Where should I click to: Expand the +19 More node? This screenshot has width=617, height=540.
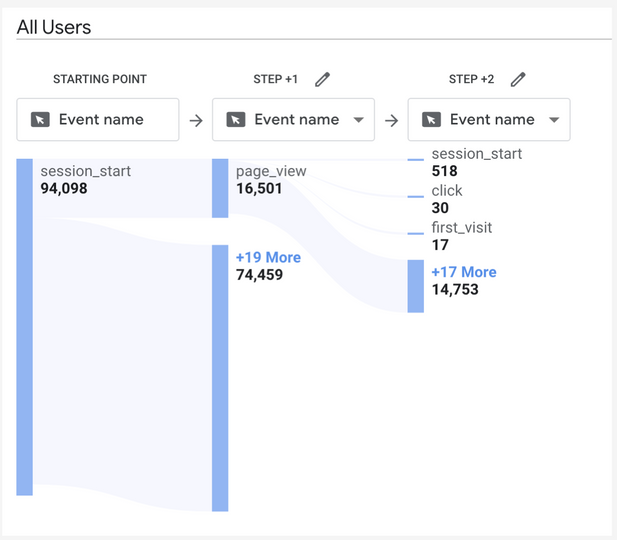click(x=268, y=257)
